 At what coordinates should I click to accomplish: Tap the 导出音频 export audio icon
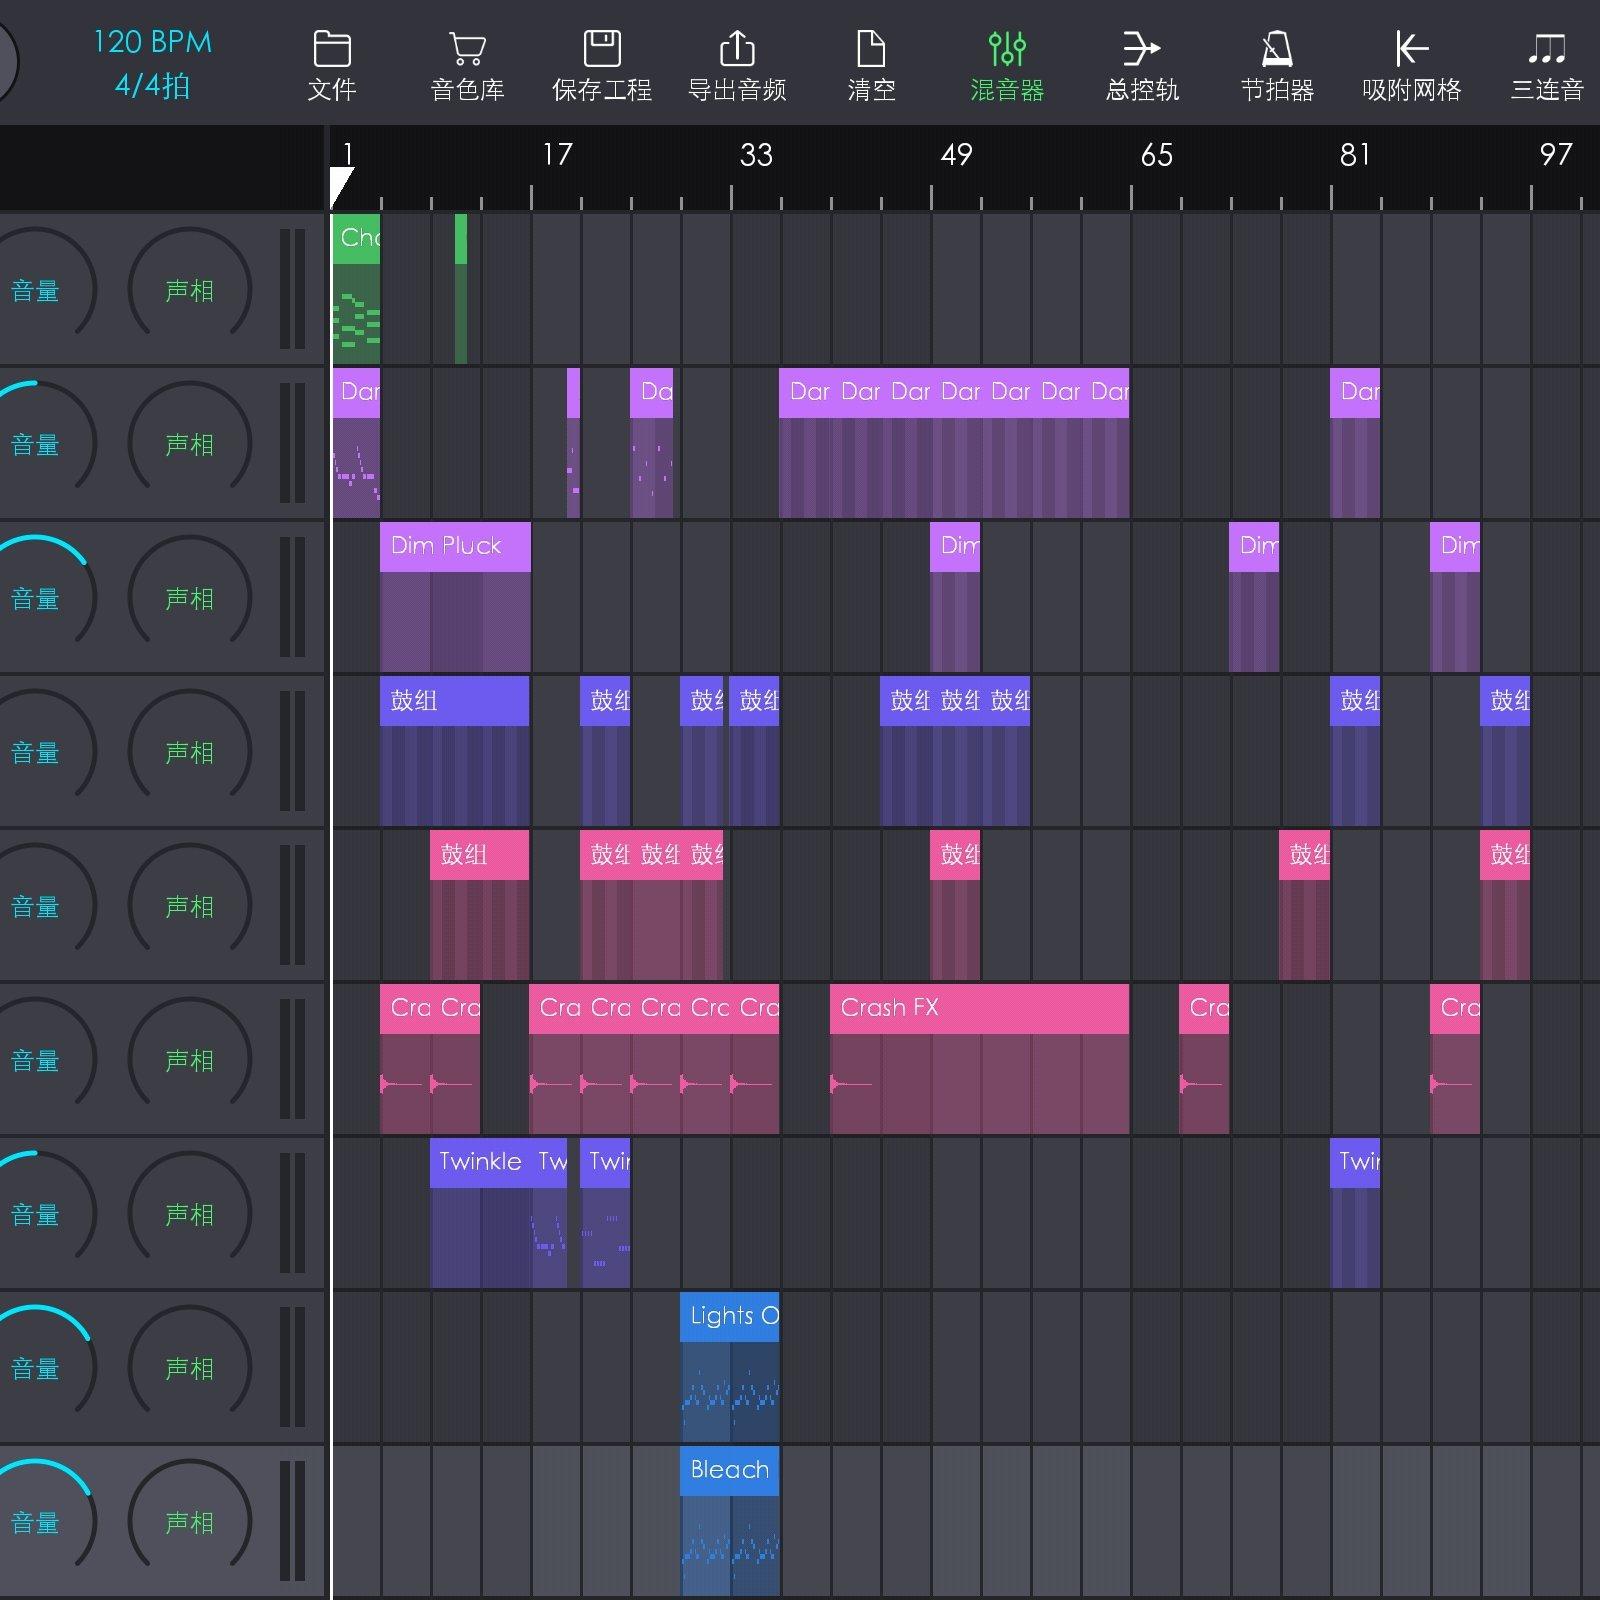737,50
